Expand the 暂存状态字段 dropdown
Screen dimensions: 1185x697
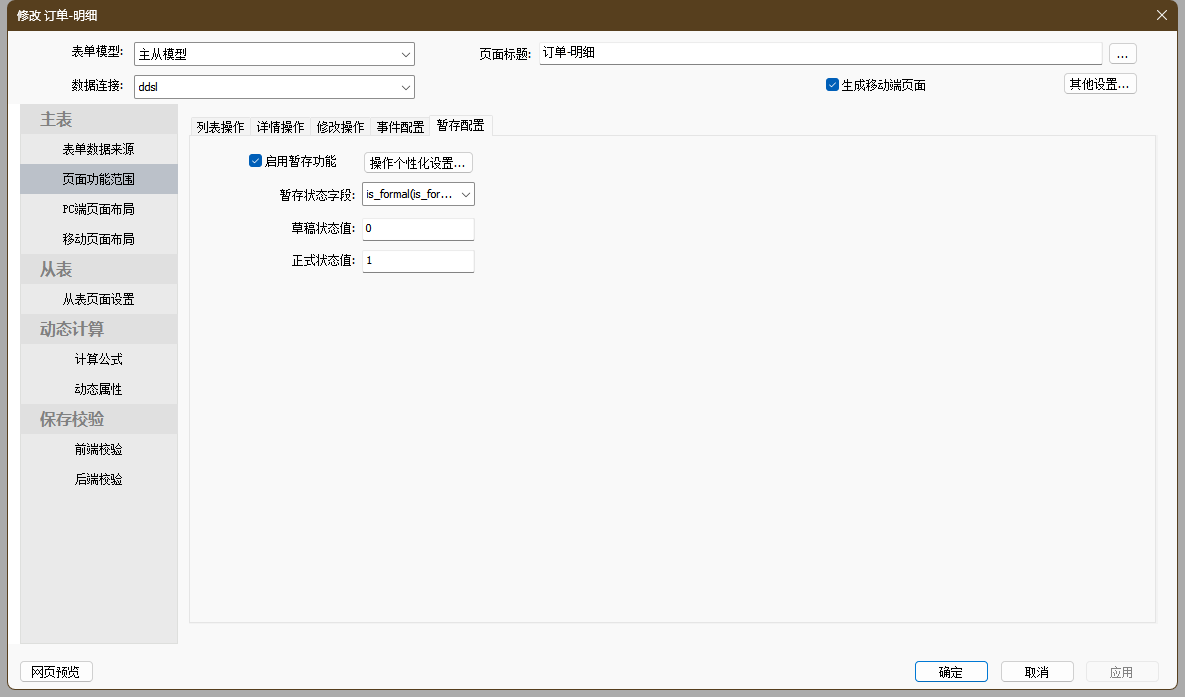[x=466, y=195]
